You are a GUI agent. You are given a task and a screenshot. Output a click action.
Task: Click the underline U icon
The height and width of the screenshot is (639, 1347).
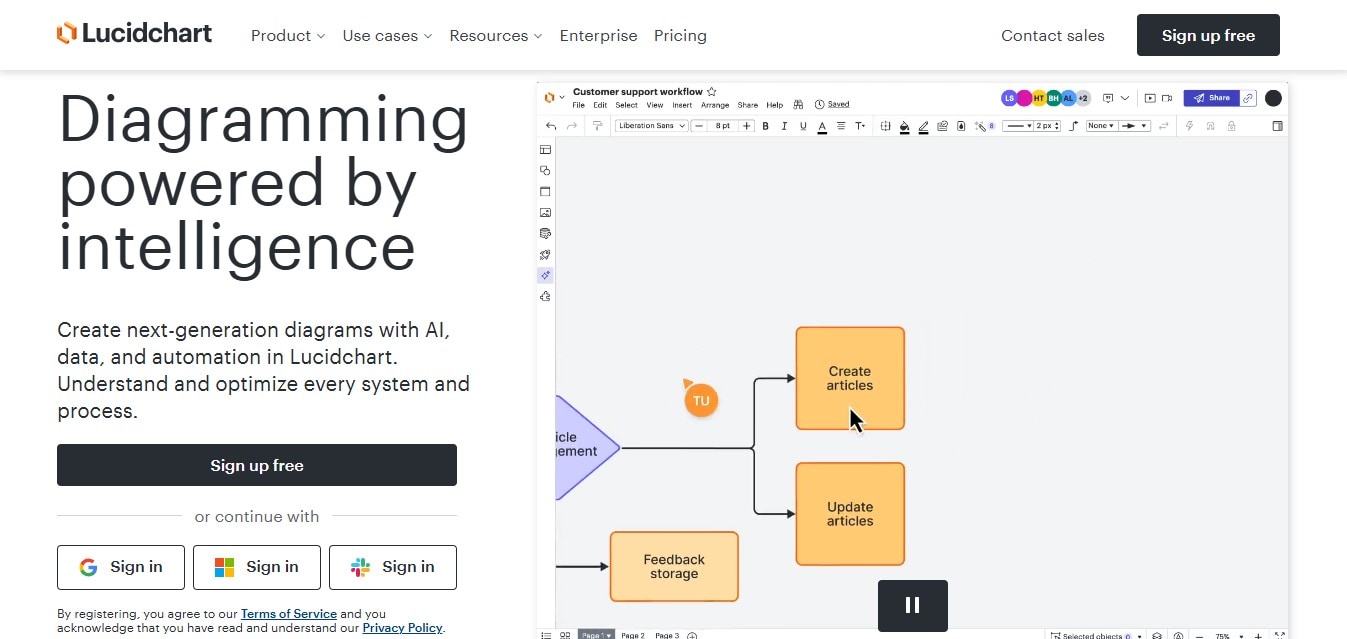pos(803,126)
